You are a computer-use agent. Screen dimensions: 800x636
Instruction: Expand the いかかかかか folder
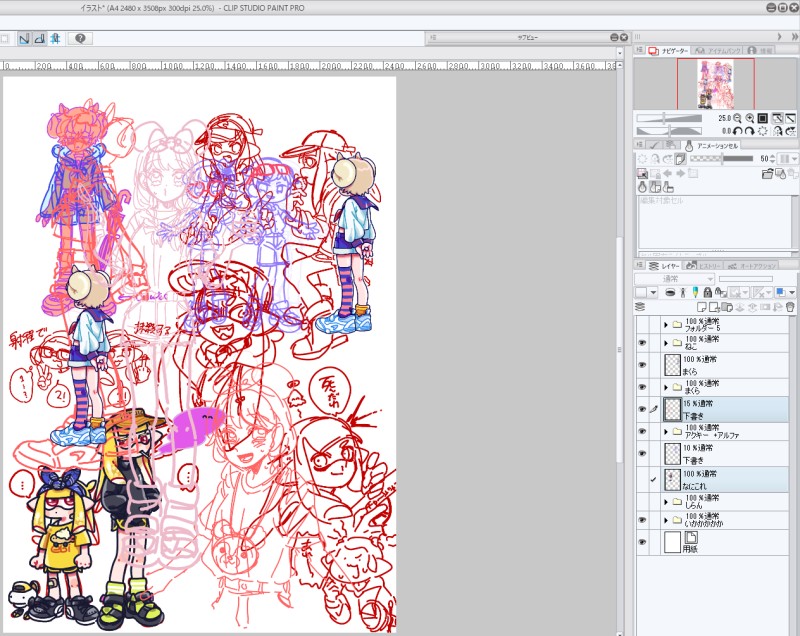point(666,520)
